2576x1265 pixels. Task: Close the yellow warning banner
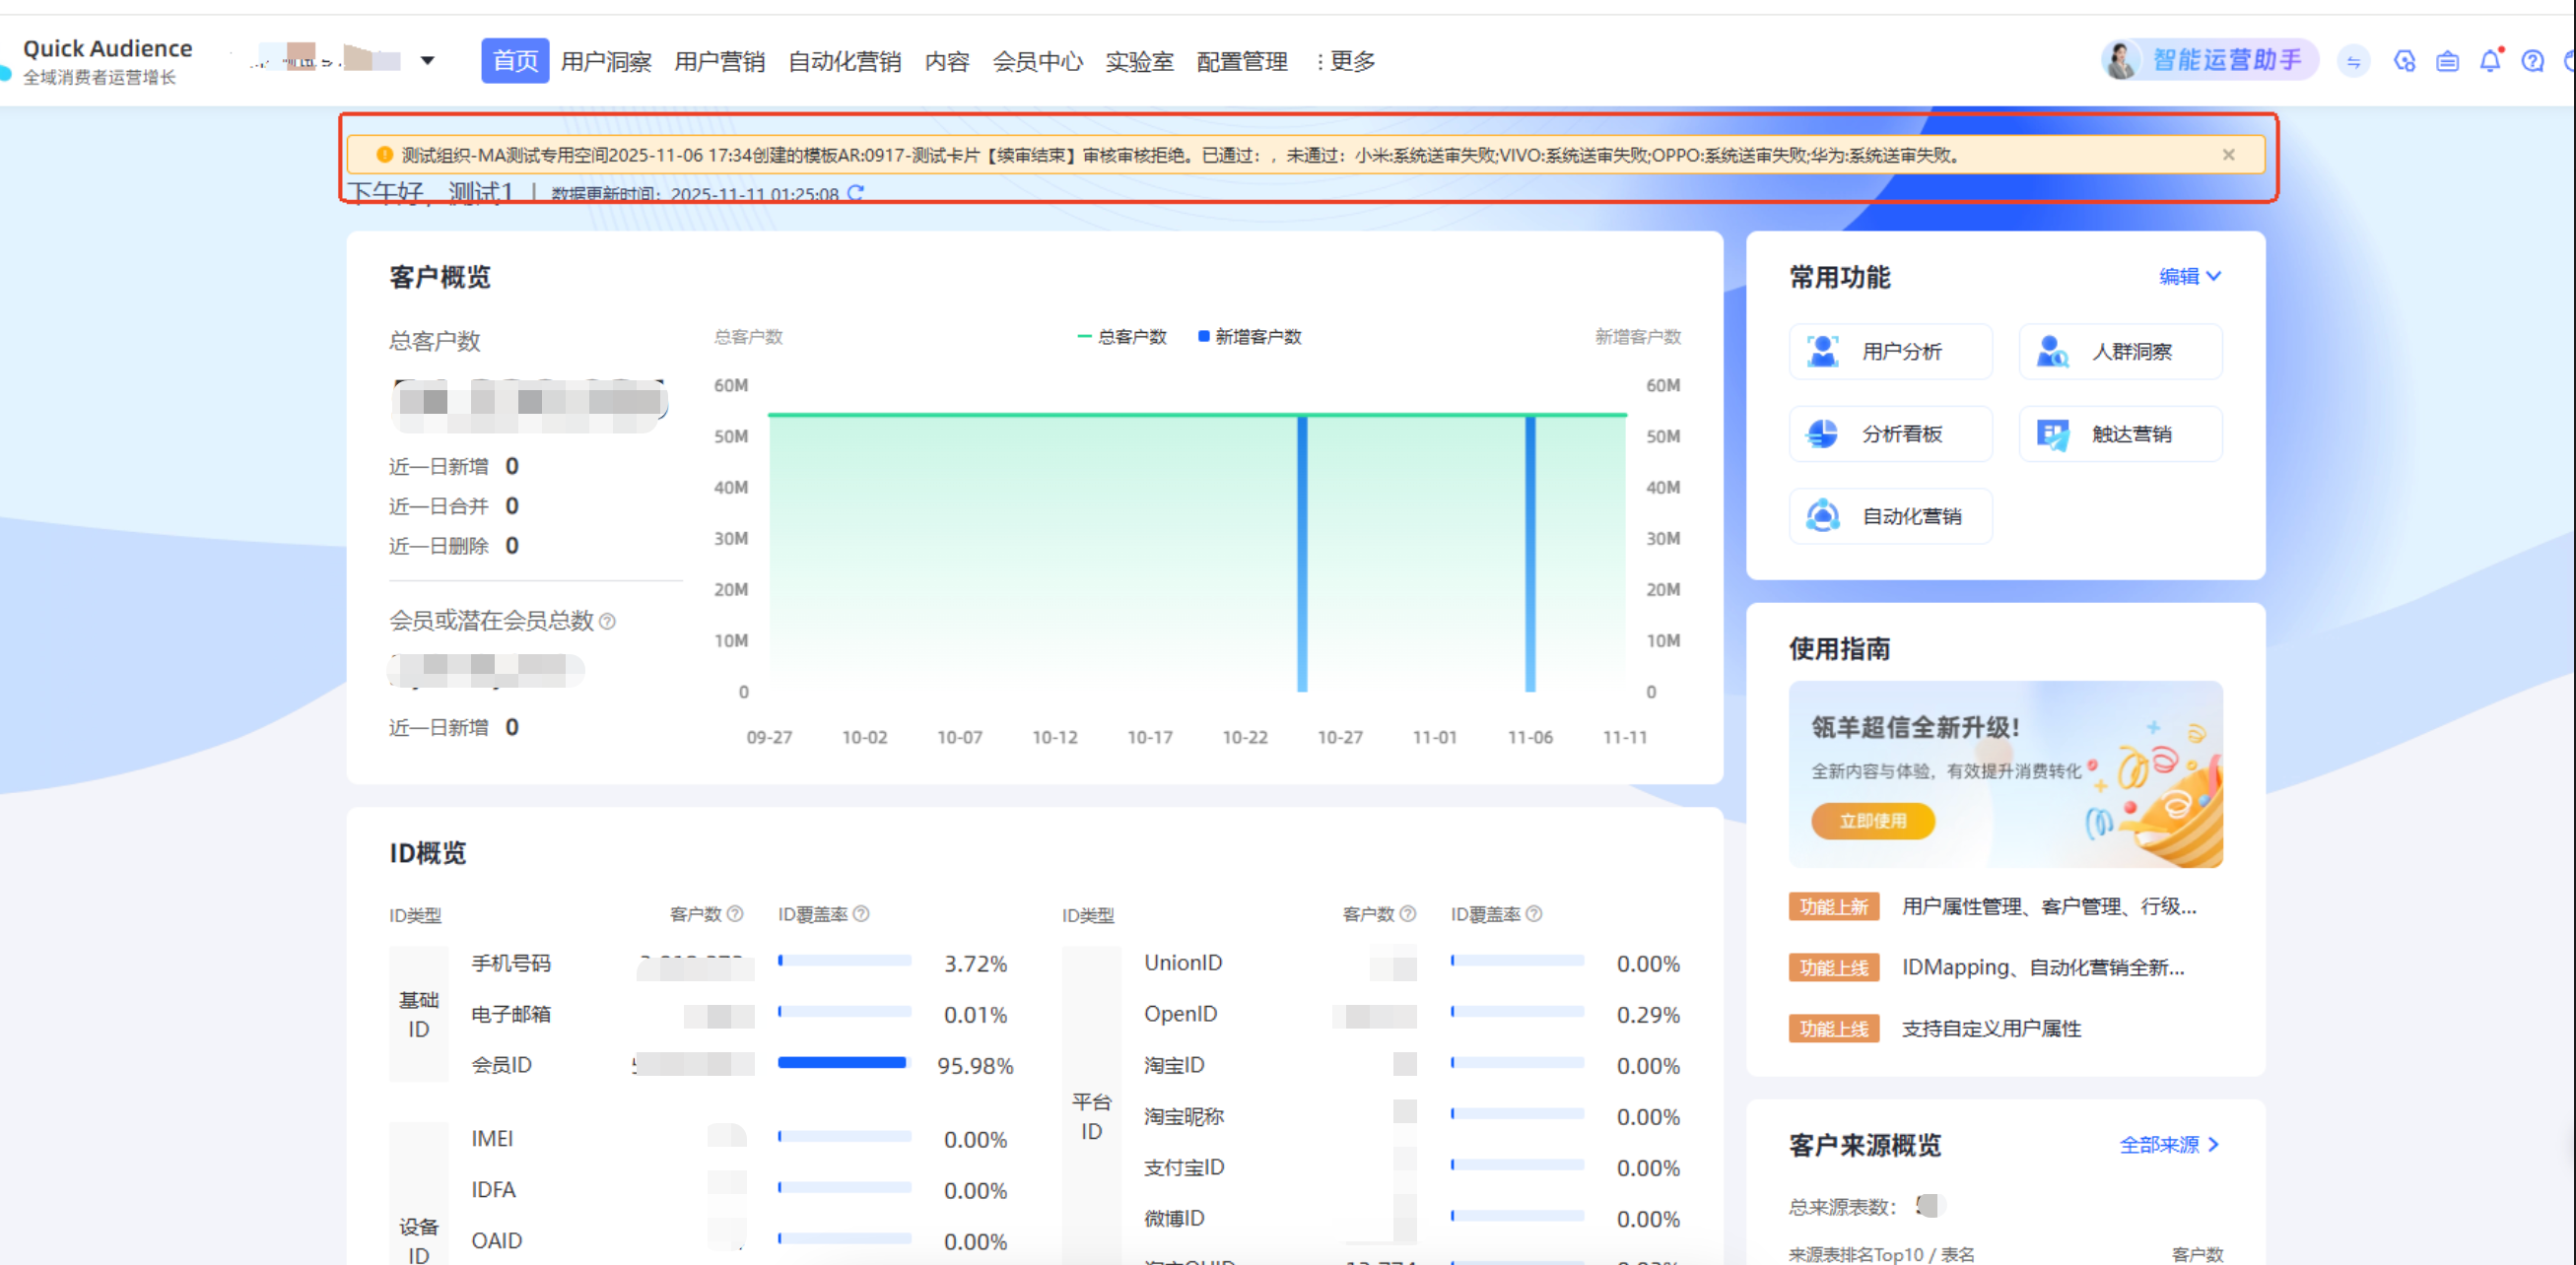coord(2228,155)
